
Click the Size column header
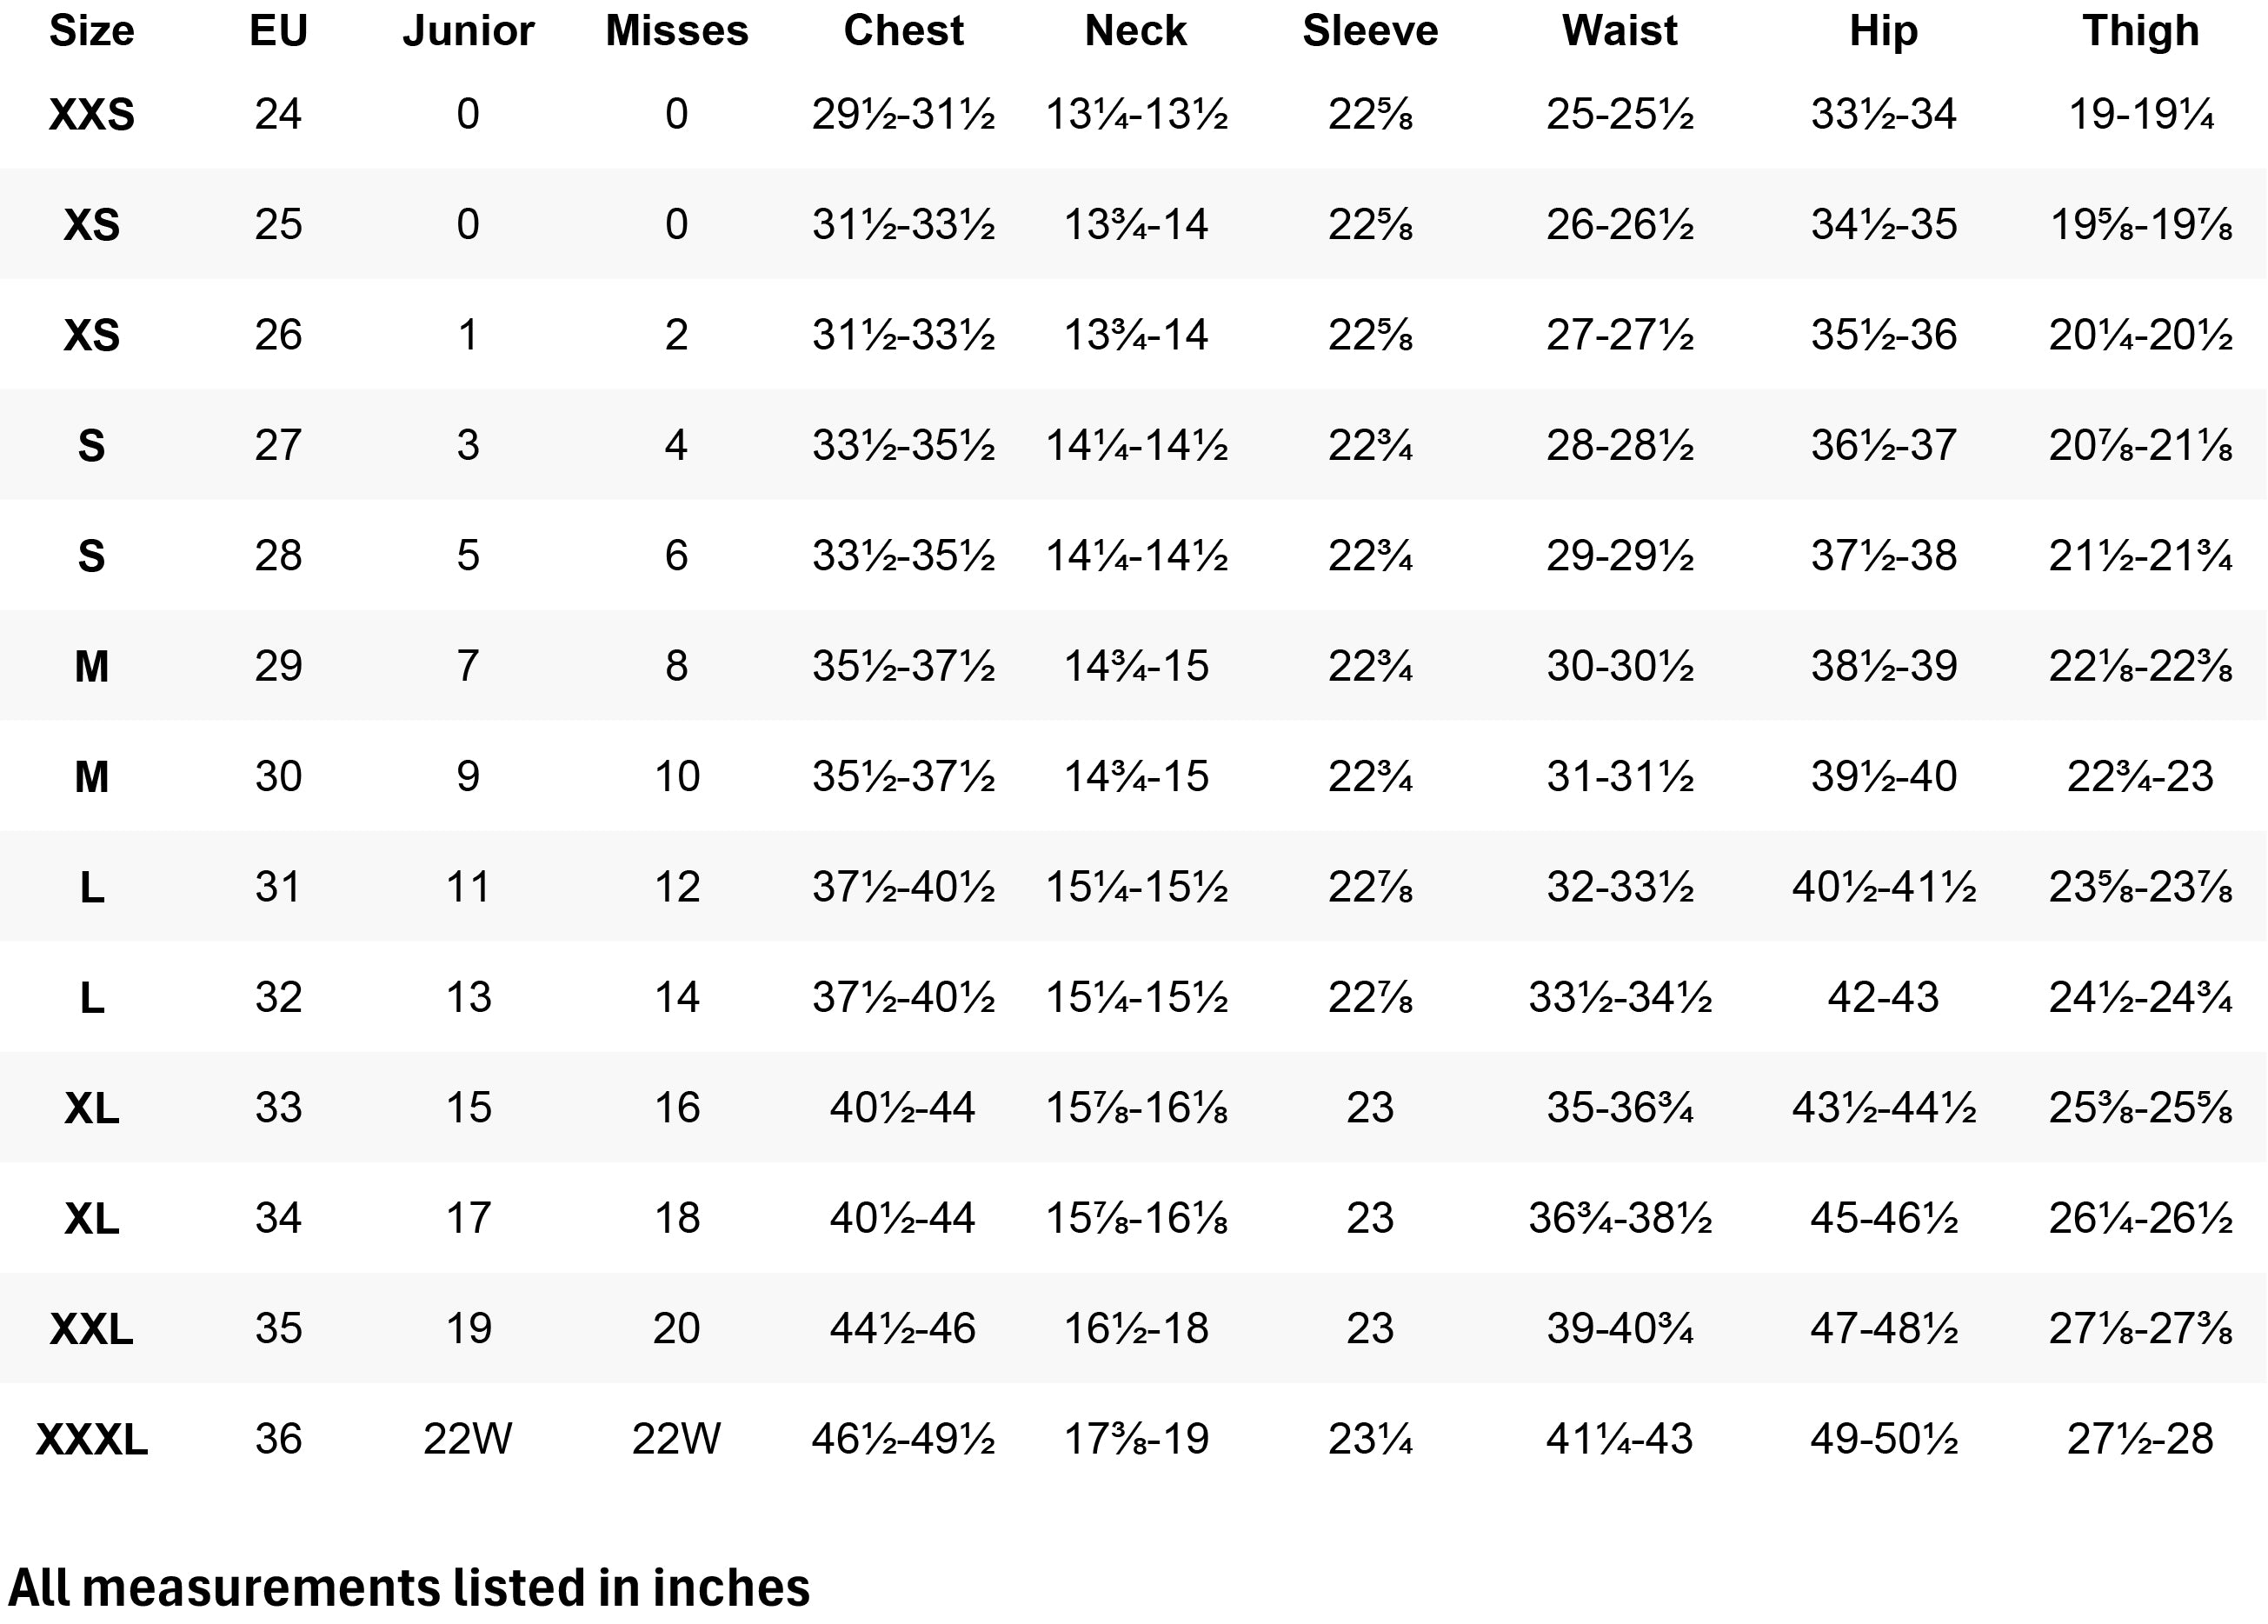coord(91,31)
